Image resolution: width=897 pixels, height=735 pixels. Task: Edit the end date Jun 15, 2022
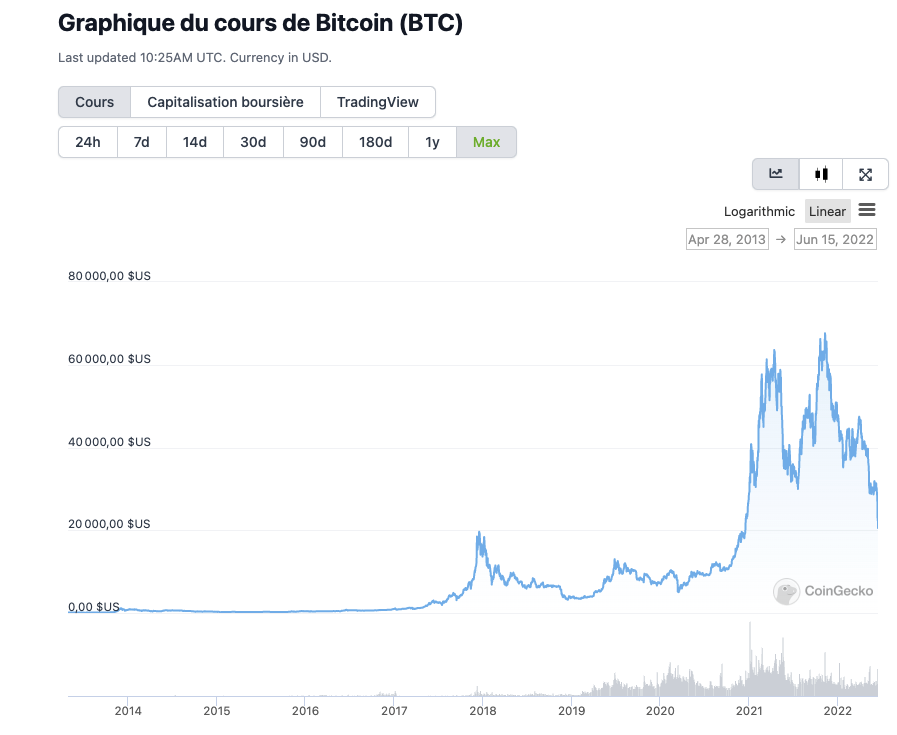click(835, 239)
